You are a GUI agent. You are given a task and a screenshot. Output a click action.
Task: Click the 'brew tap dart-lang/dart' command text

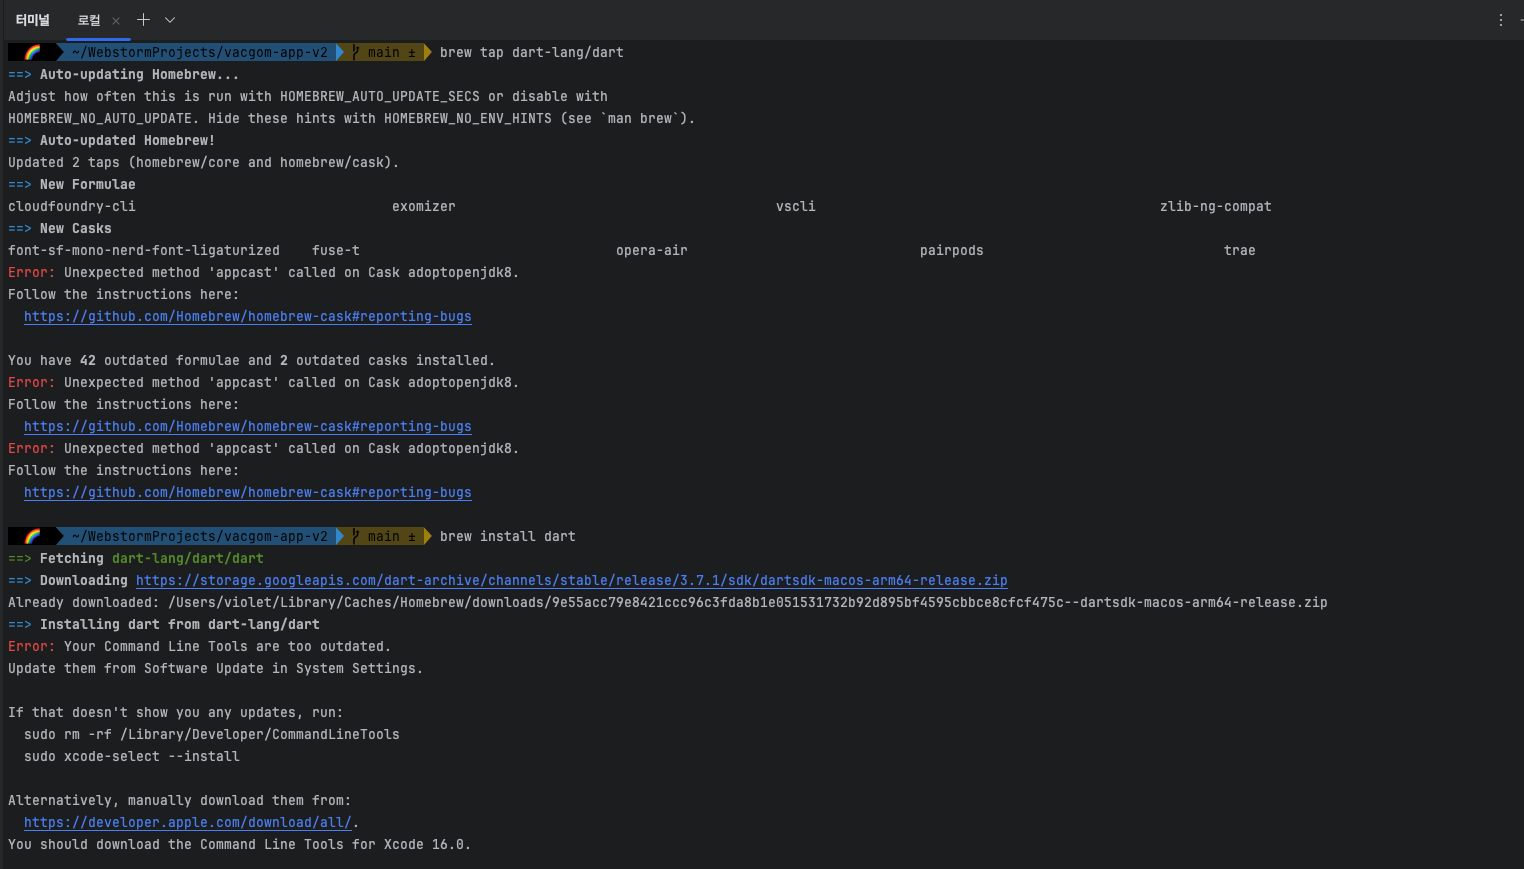pos(532,53)
